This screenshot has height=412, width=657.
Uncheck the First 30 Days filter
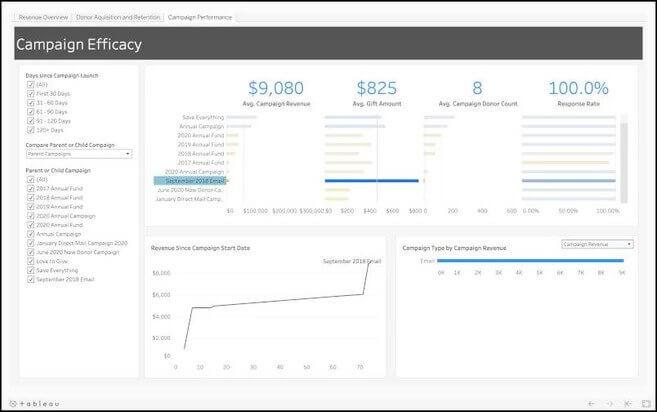click(x=30, y=93)
